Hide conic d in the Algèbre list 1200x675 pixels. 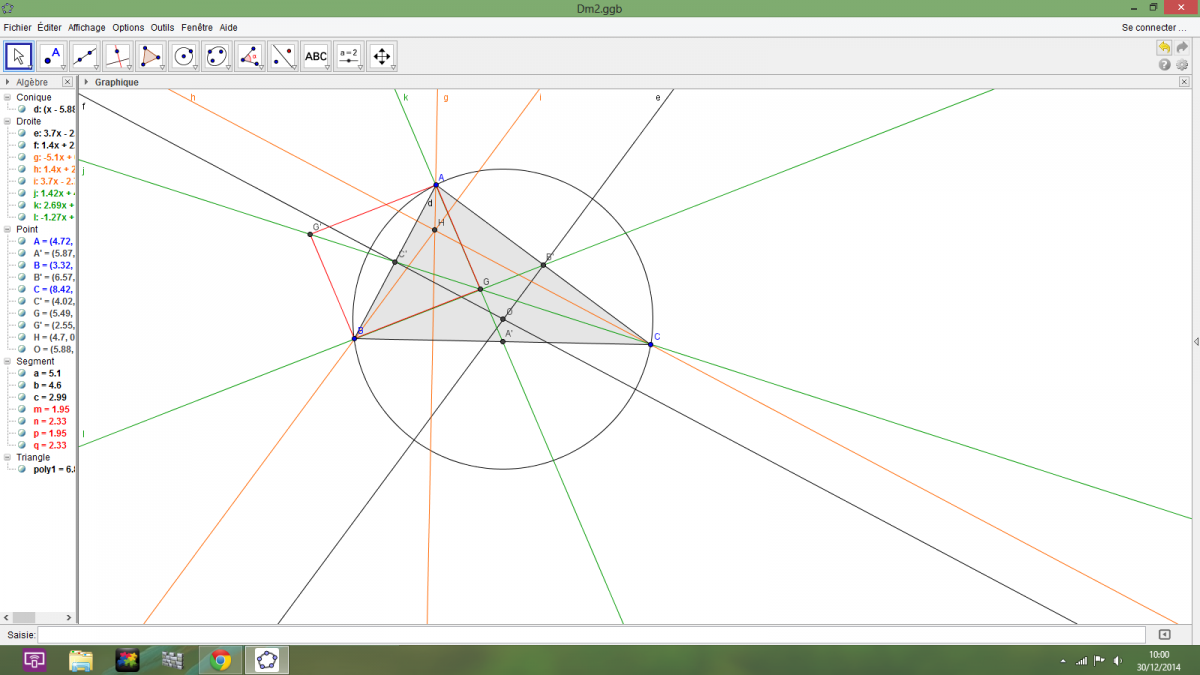[22, 109]
